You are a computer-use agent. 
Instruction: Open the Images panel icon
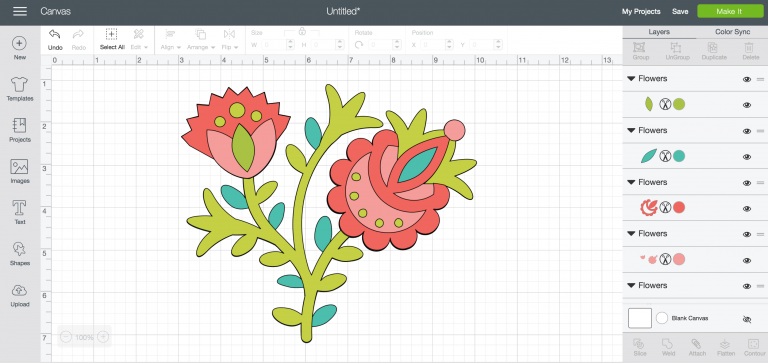click(20, 167)
